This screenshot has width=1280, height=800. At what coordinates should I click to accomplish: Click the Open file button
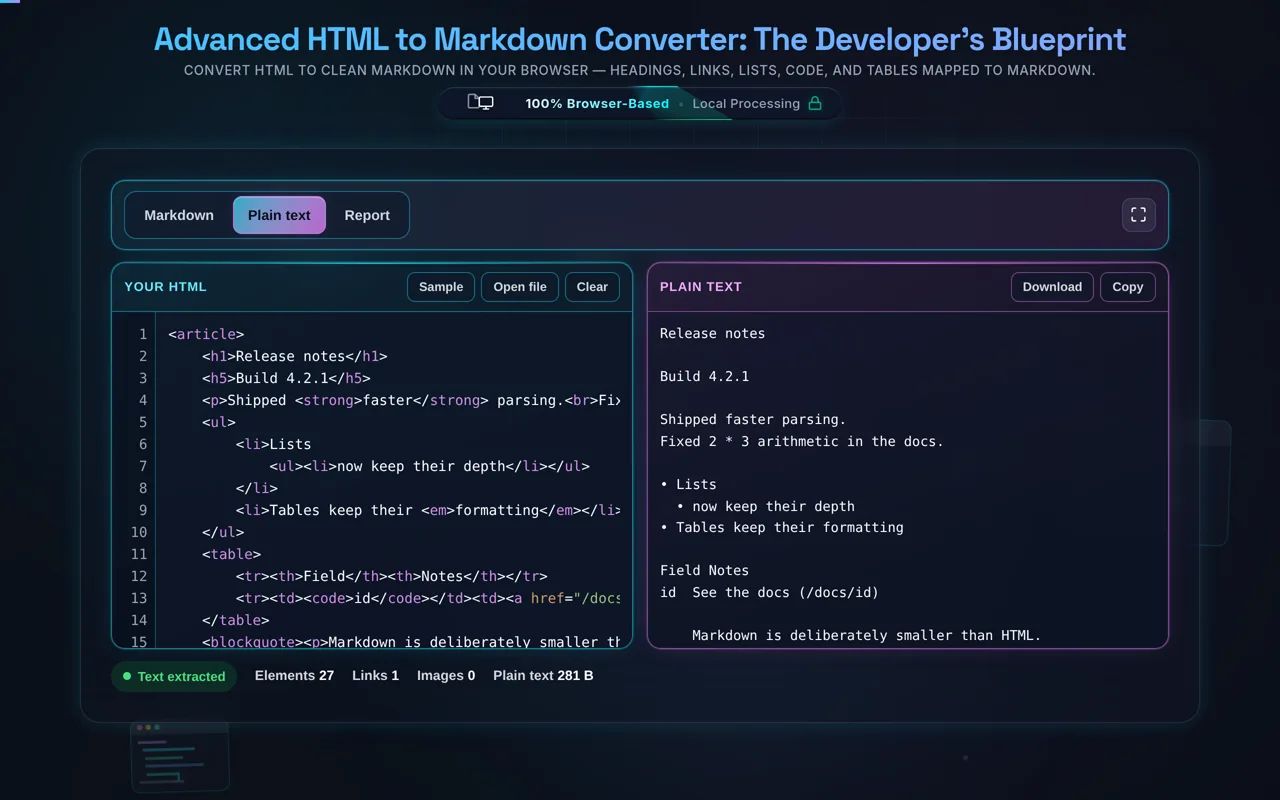coord(520,287)
